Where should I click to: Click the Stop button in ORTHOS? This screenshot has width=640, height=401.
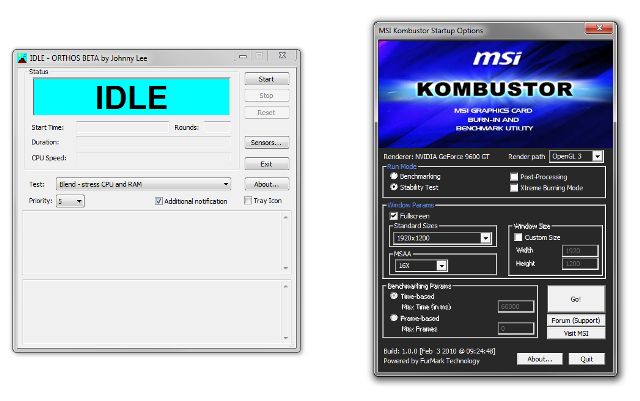point(267,96)
